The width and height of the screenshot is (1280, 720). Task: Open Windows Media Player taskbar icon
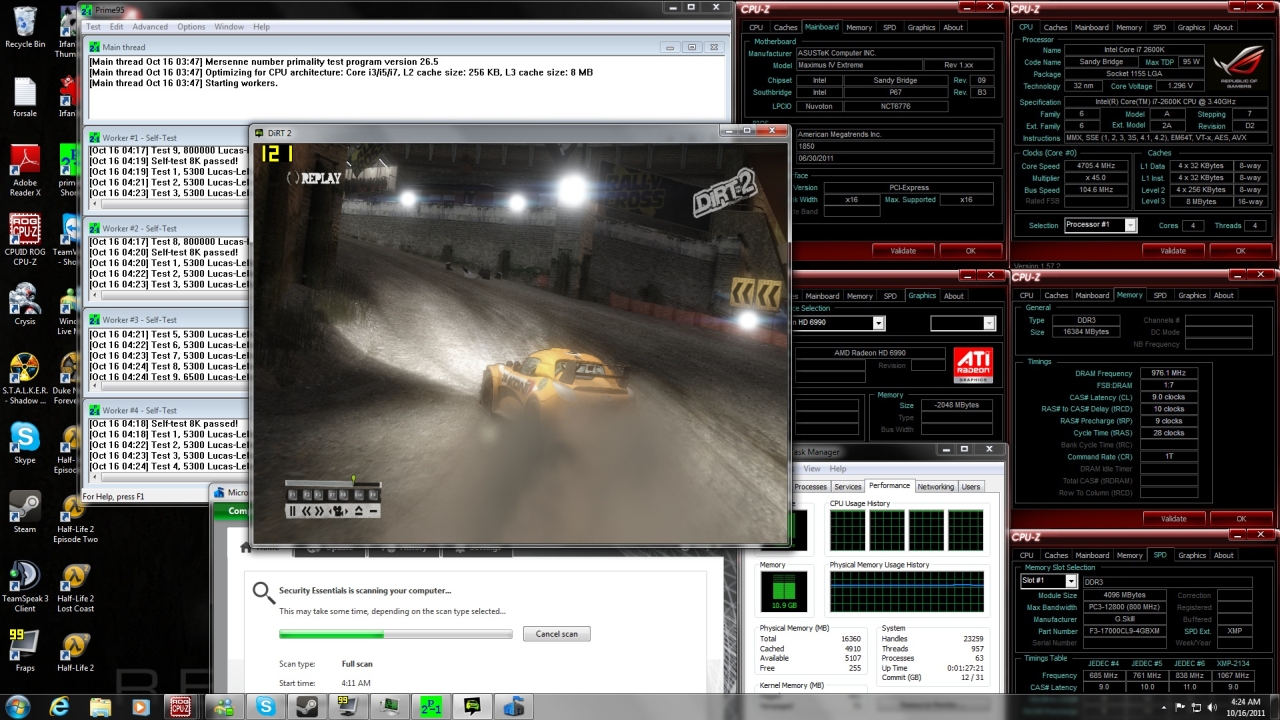click(140, 706)
